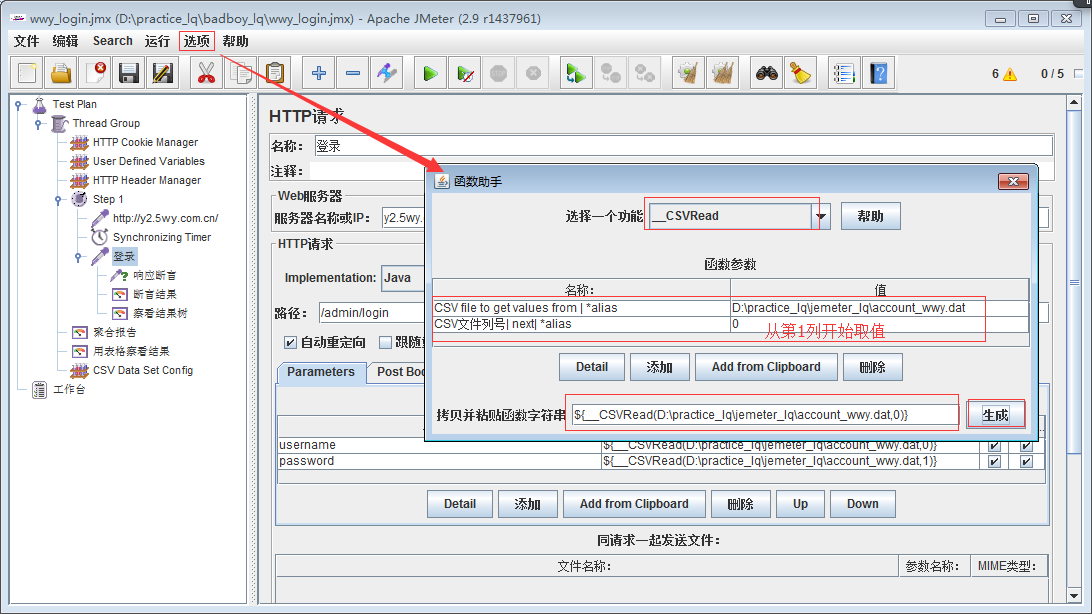Toggle last checkbox in username row
This screenshot has height=614, width=1092.
pyautogui.click(x=1026, y=446)
